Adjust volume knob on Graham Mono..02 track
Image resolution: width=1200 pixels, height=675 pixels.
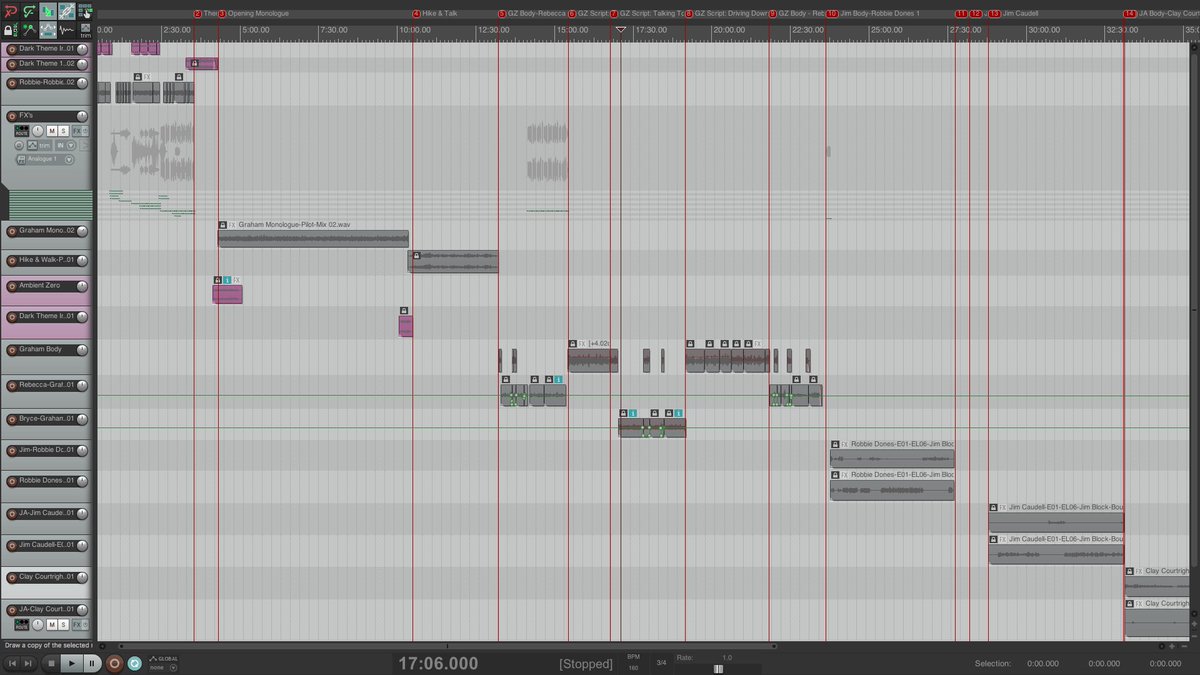pos(84,231)
